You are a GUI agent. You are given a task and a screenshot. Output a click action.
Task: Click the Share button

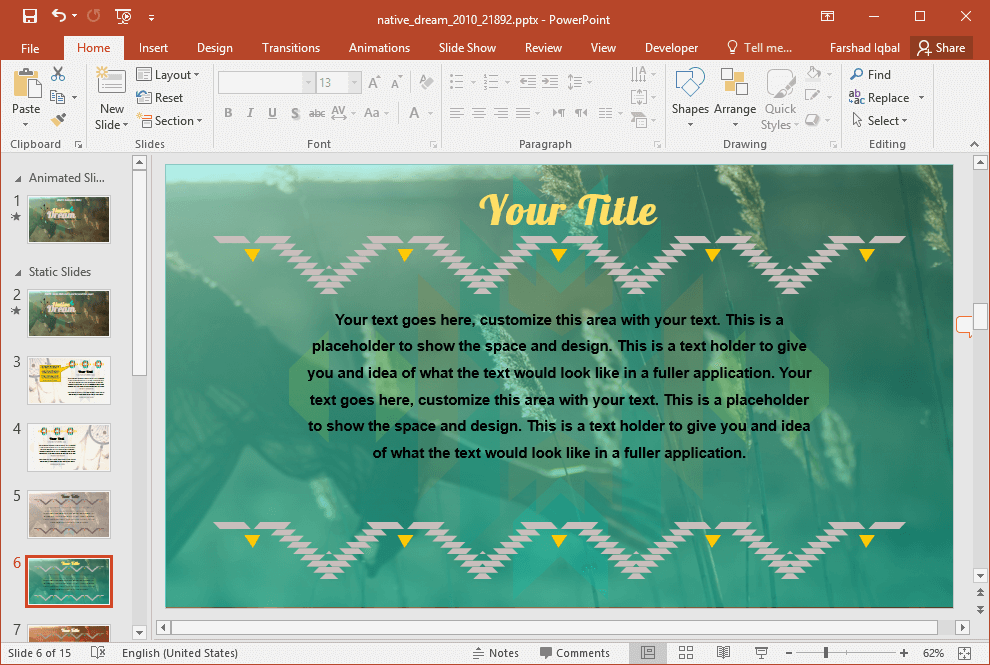tap(941, 48)
